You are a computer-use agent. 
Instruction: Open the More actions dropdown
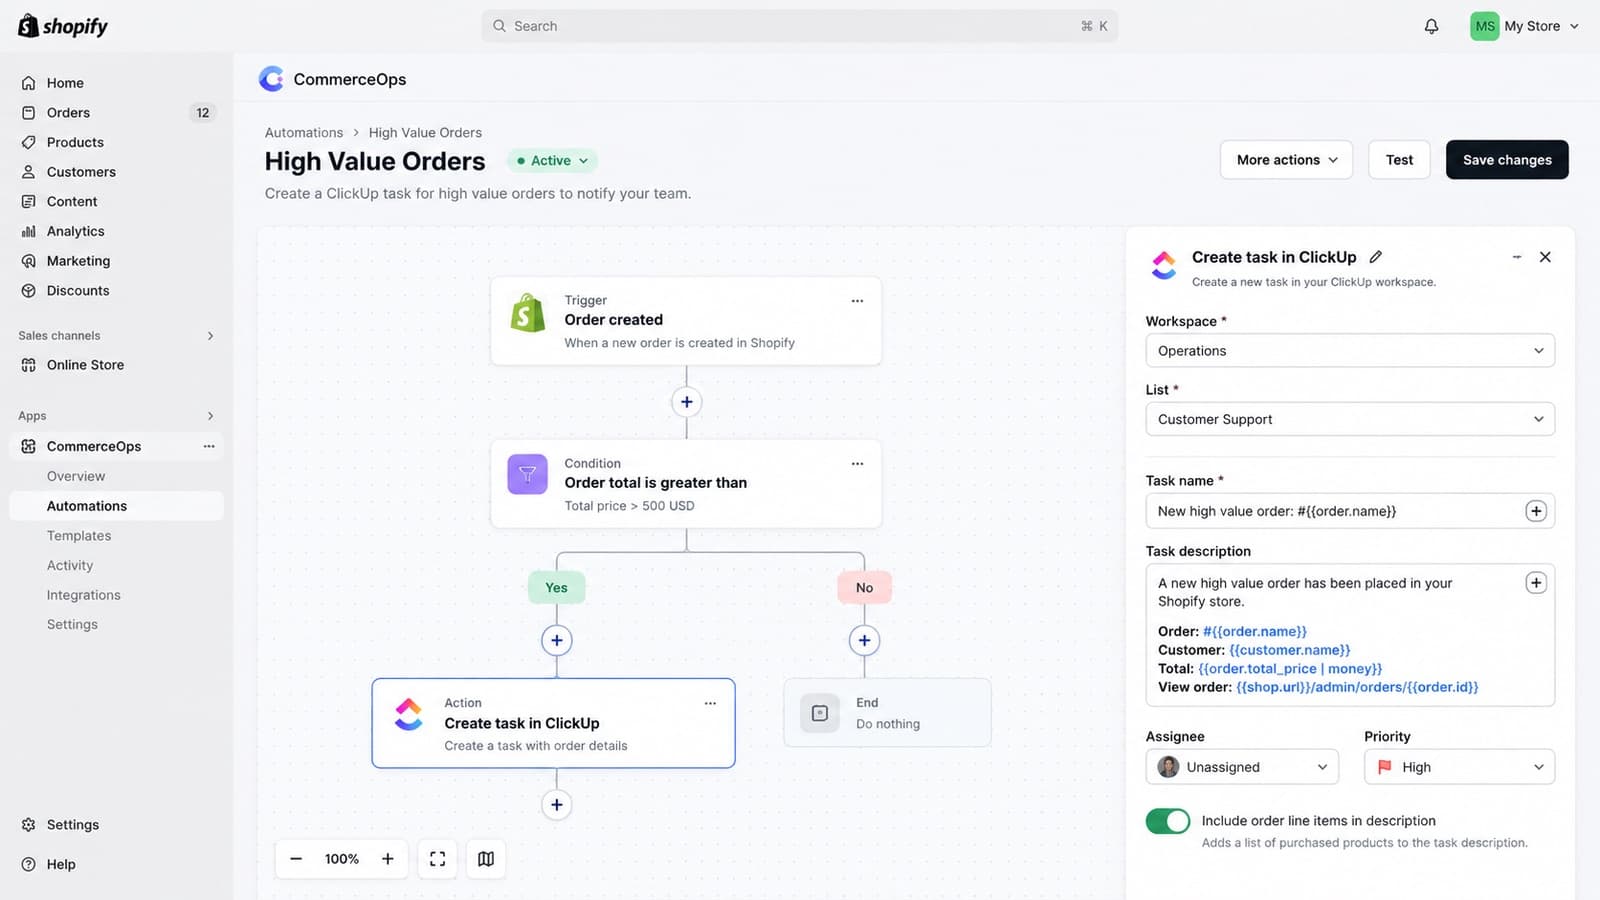1286,160
